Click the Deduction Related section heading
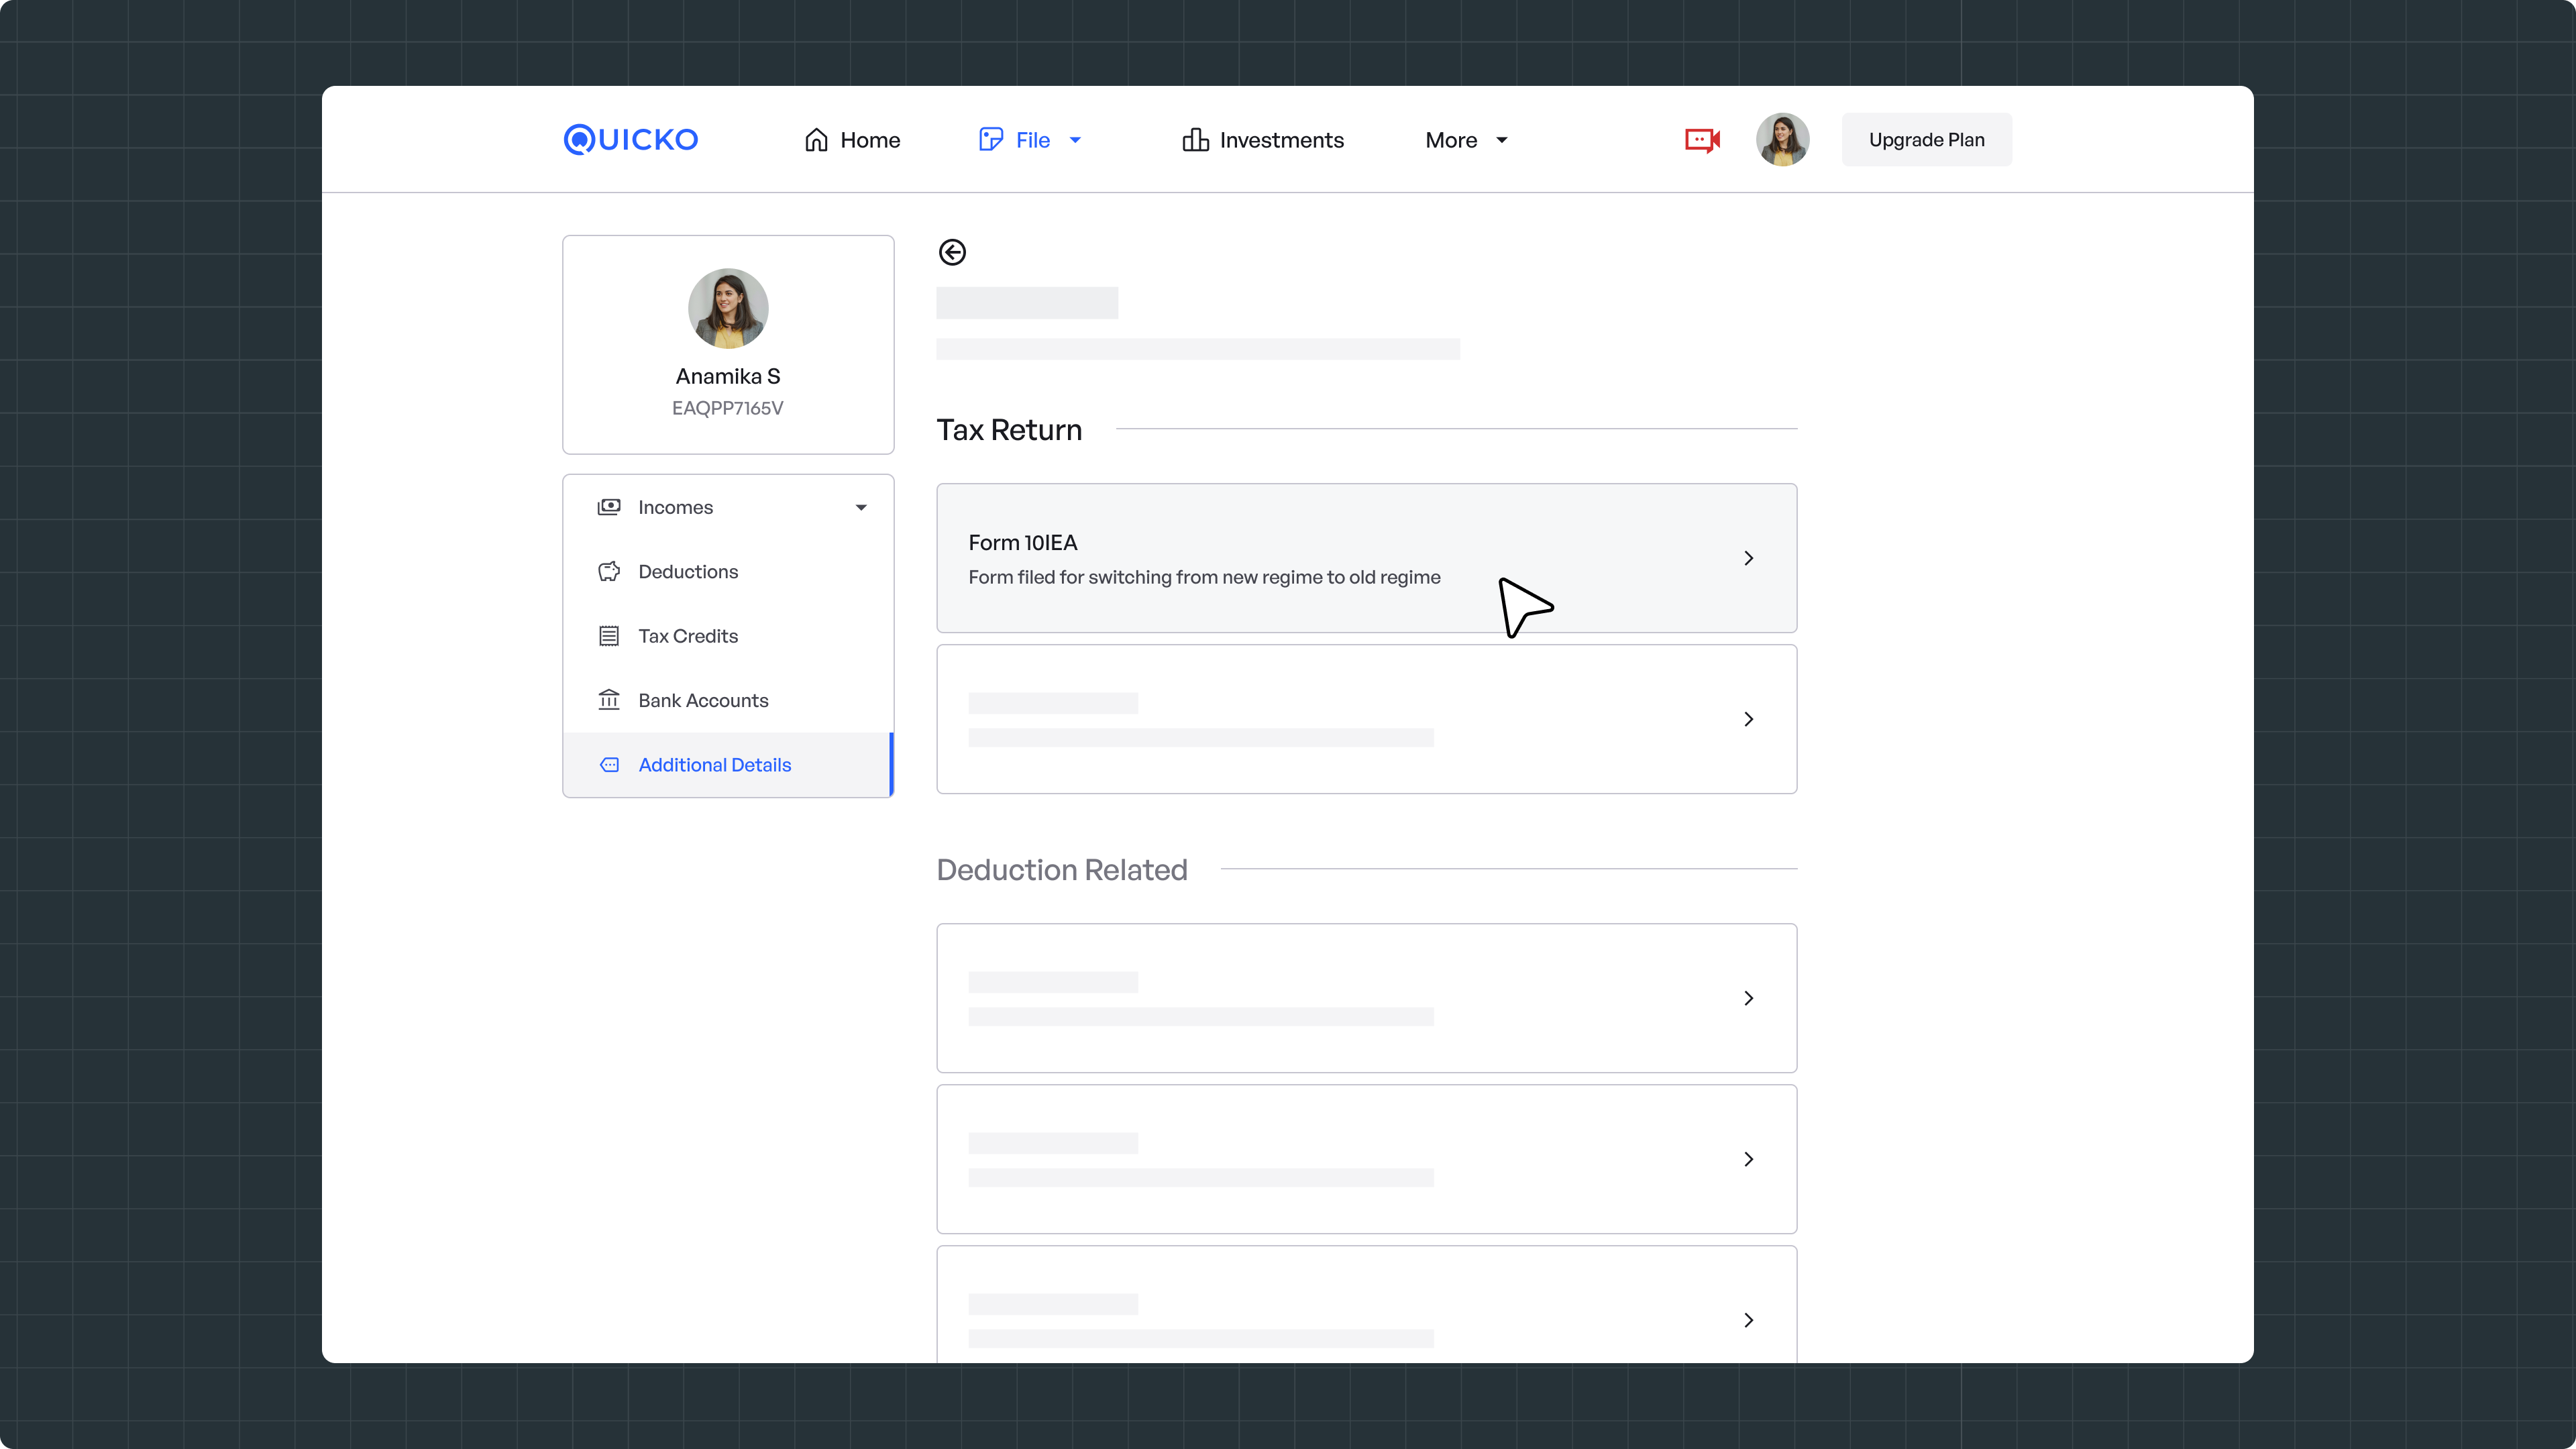Screen dimensions: 2576x1449 point(1062,870)
